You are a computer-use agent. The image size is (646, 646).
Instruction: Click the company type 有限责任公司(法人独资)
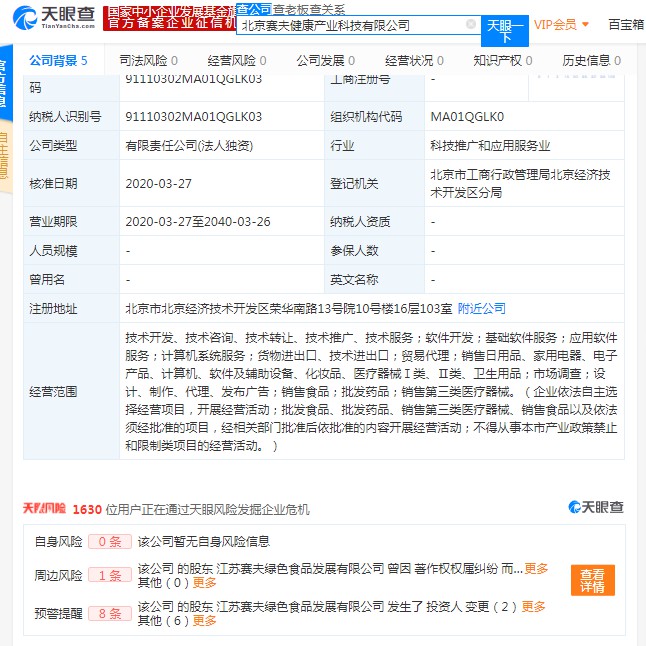pos(189,145)
